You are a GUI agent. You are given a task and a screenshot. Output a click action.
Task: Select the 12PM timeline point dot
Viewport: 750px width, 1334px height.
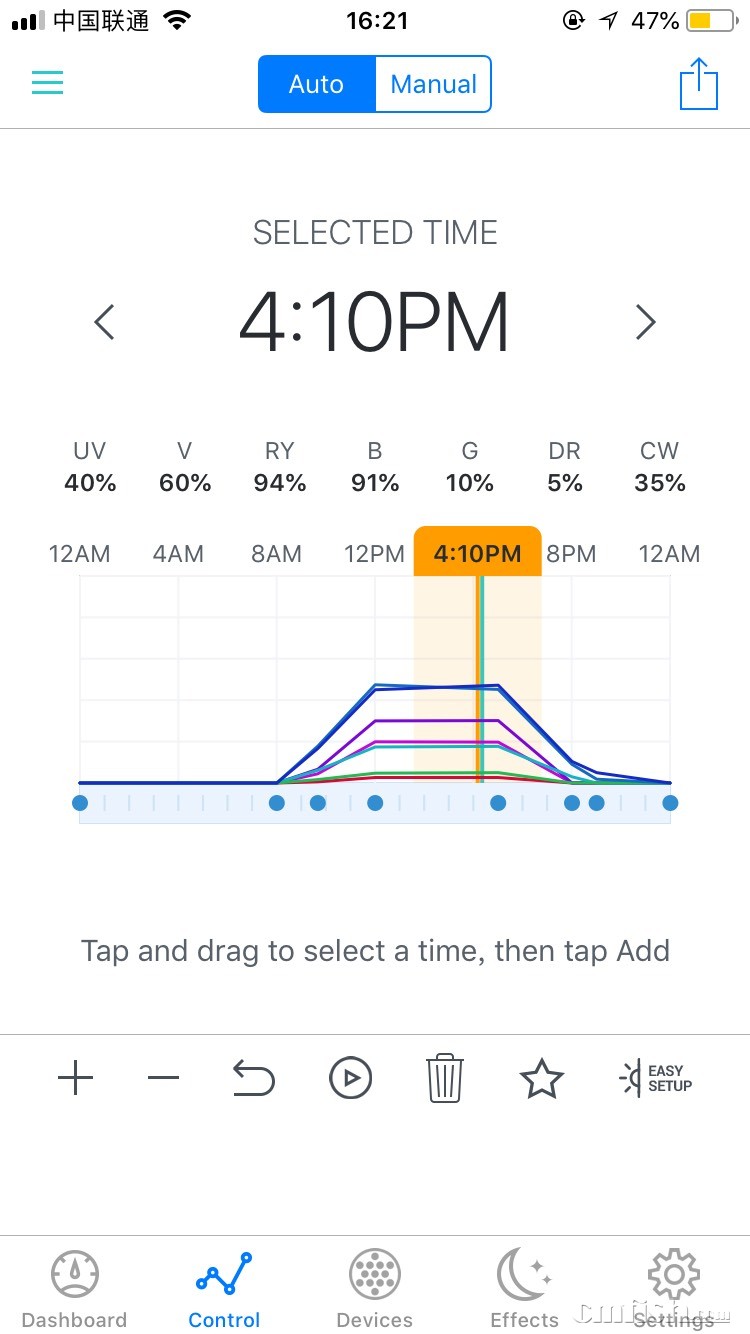(375, 803)
